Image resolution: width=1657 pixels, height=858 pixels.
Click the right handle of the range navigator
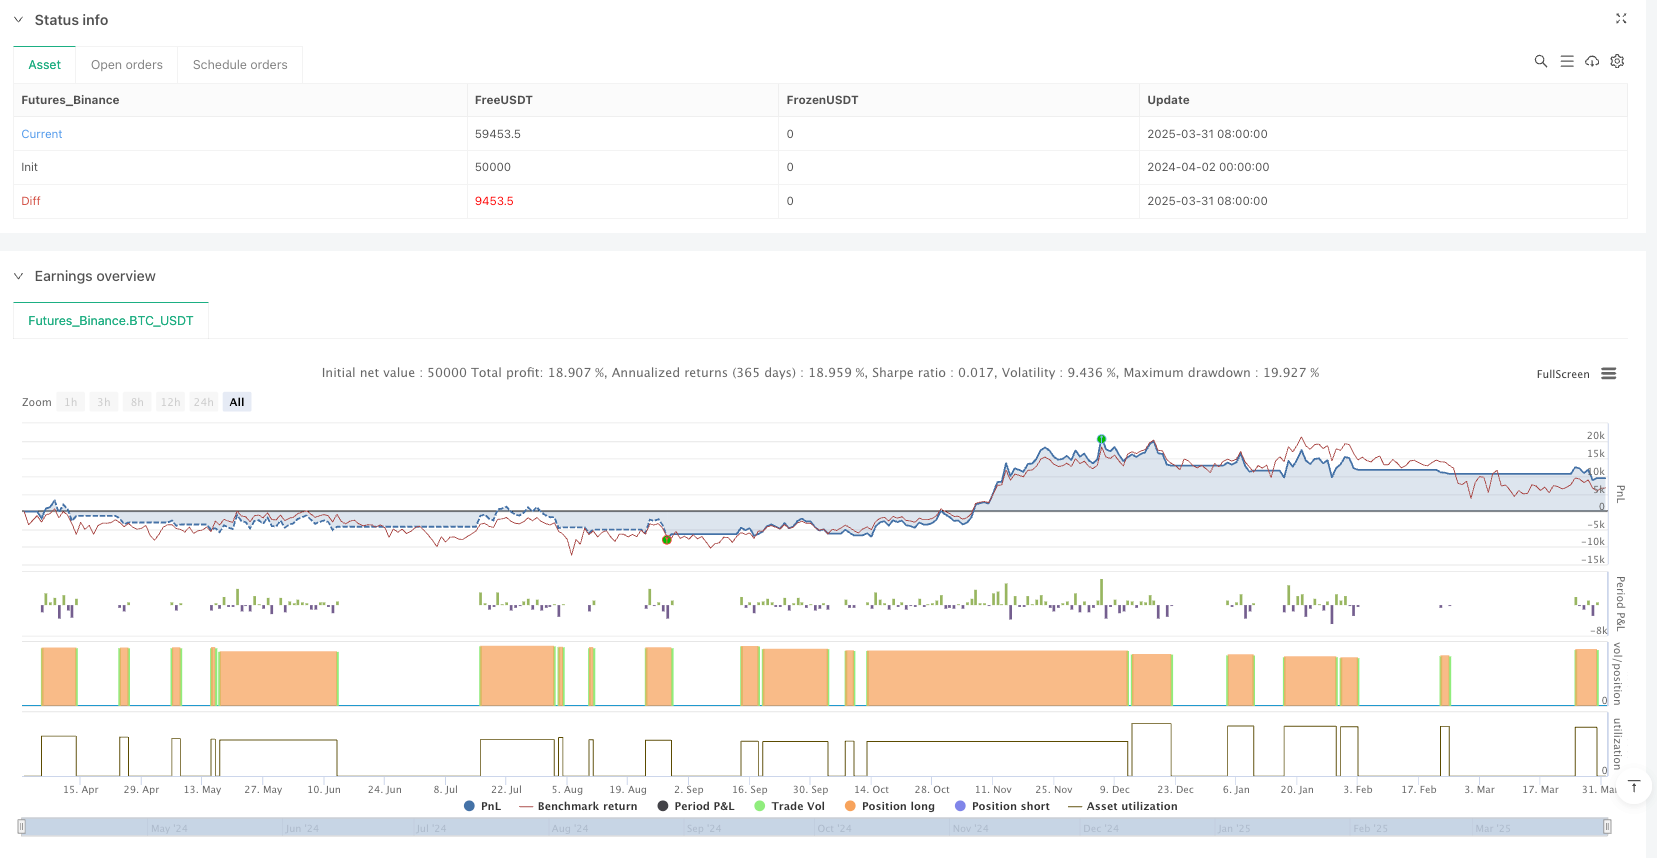(1607, 827)
